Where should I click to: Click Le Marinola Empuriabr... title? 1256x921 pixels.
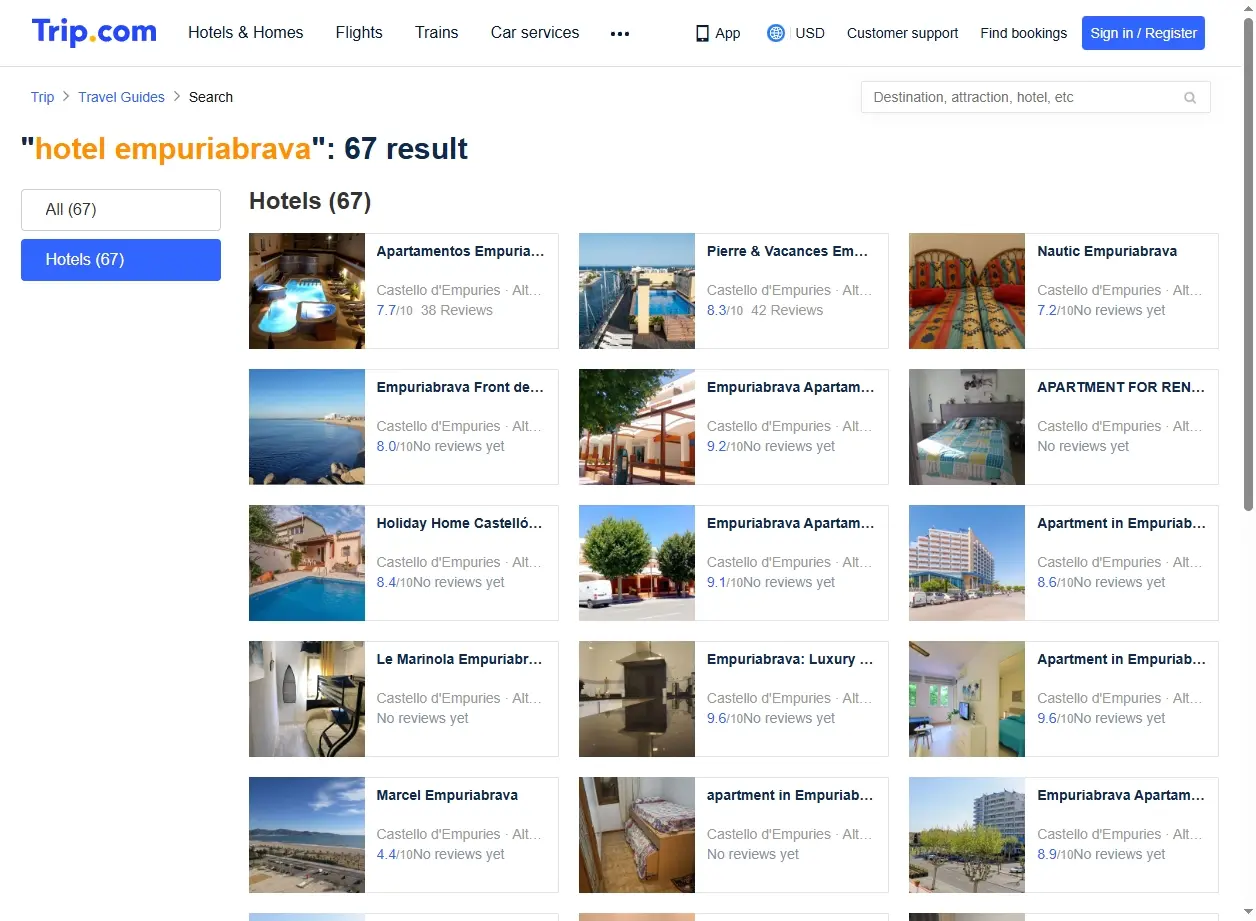(x=460, y=659)
